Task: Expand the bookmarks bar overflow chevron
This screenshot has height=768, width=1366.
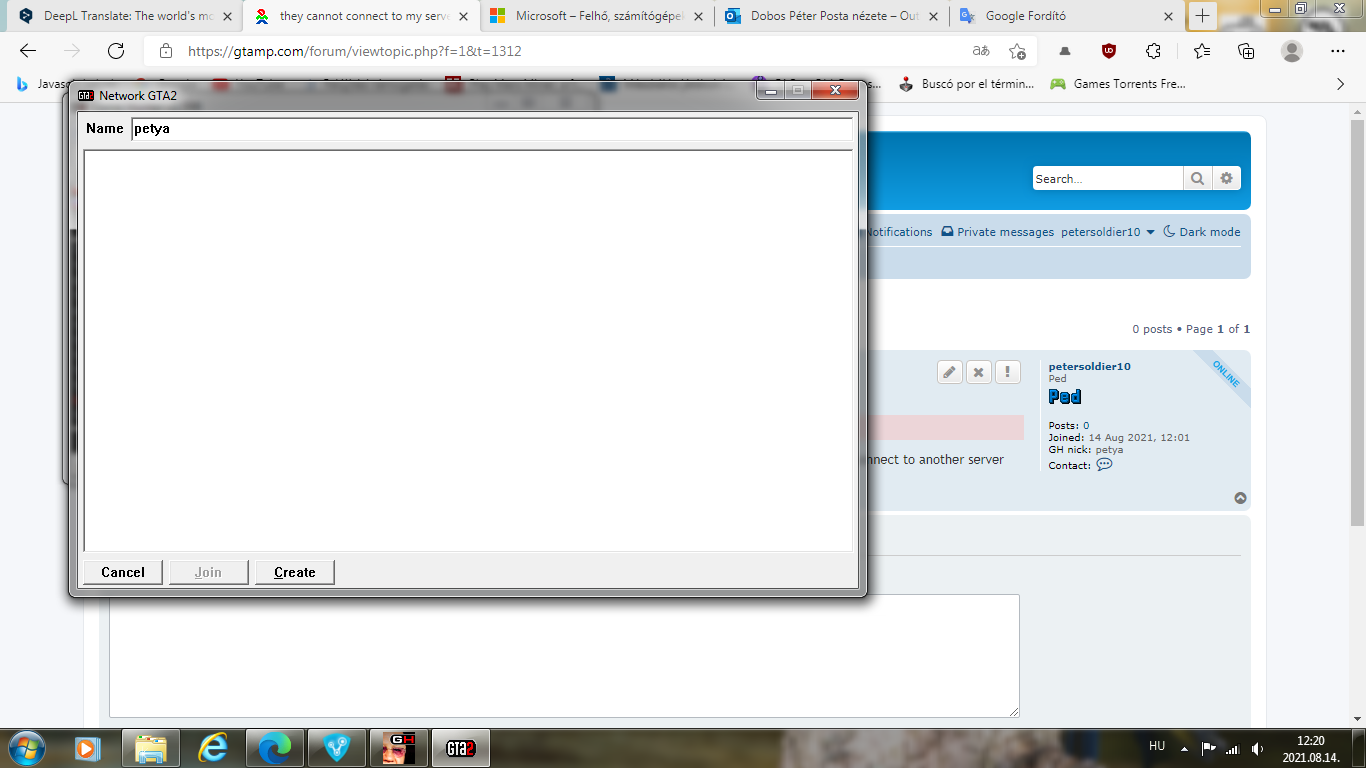Action: pyautogui.click(x=1341, y=84)
